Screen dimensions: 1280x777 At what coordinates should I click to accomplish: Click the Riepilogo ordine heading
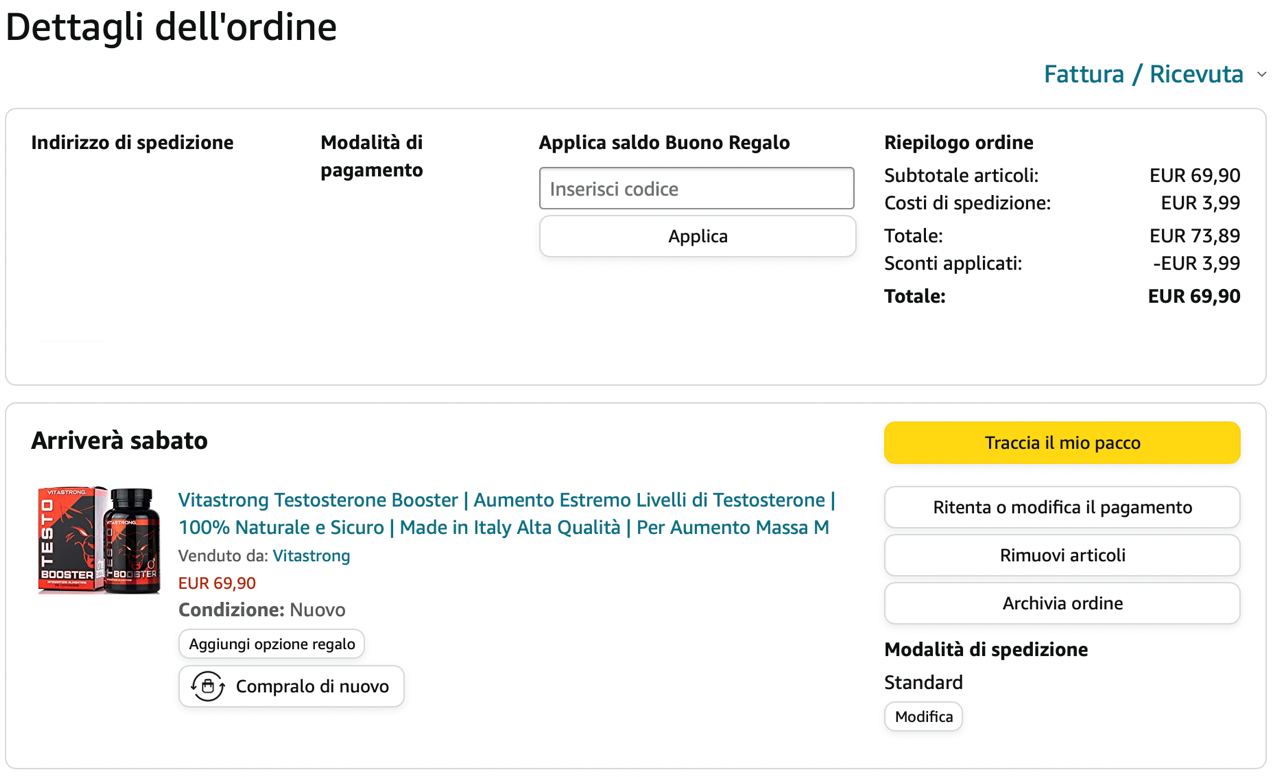coord(958,142)
